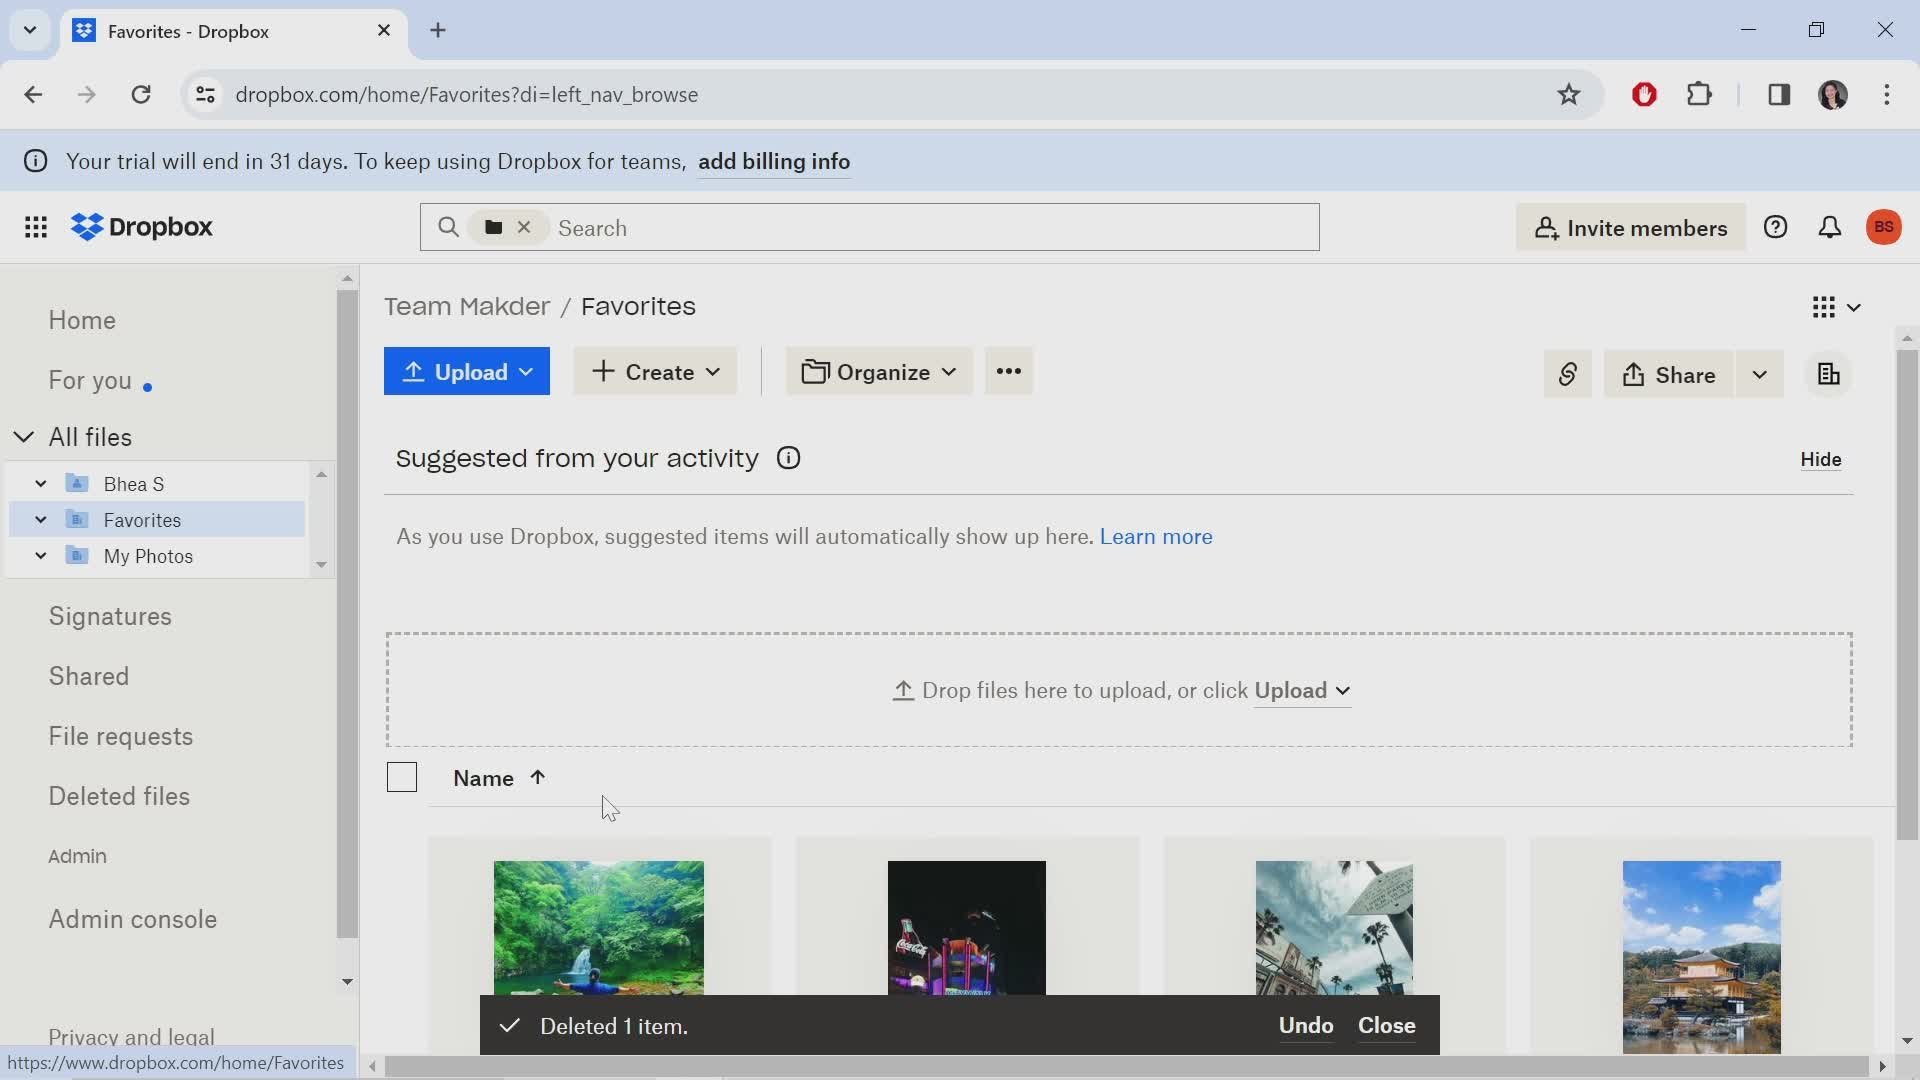The width and height of the screenshot is (1920, 1080).
Task: Click the browser address bar URL
Action: 467,95
